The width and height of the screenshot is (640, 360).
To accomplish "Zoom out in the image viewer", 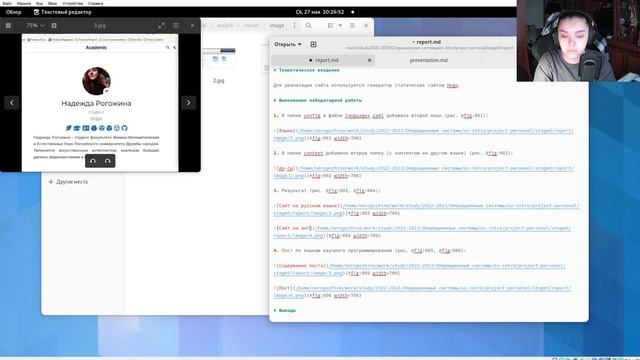I will 8,25.
